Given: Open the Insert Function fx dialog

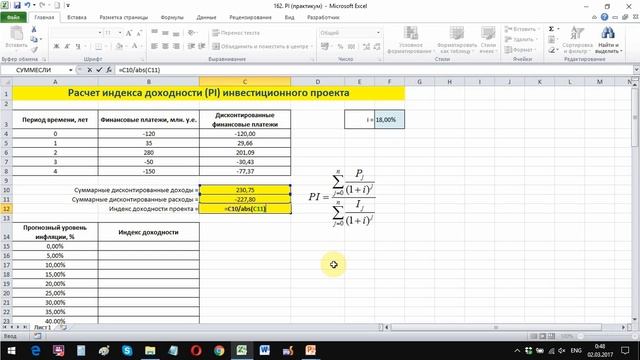Looking at the screenshot, I should click(x=109, y=70).
